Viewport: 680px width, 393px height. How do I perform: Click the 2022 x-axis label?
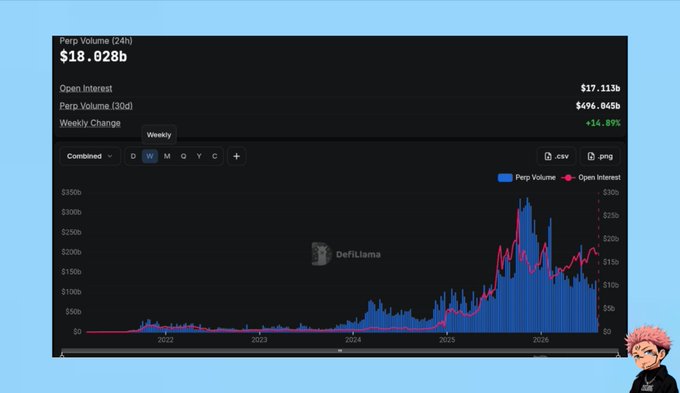[x=165, y=340]
